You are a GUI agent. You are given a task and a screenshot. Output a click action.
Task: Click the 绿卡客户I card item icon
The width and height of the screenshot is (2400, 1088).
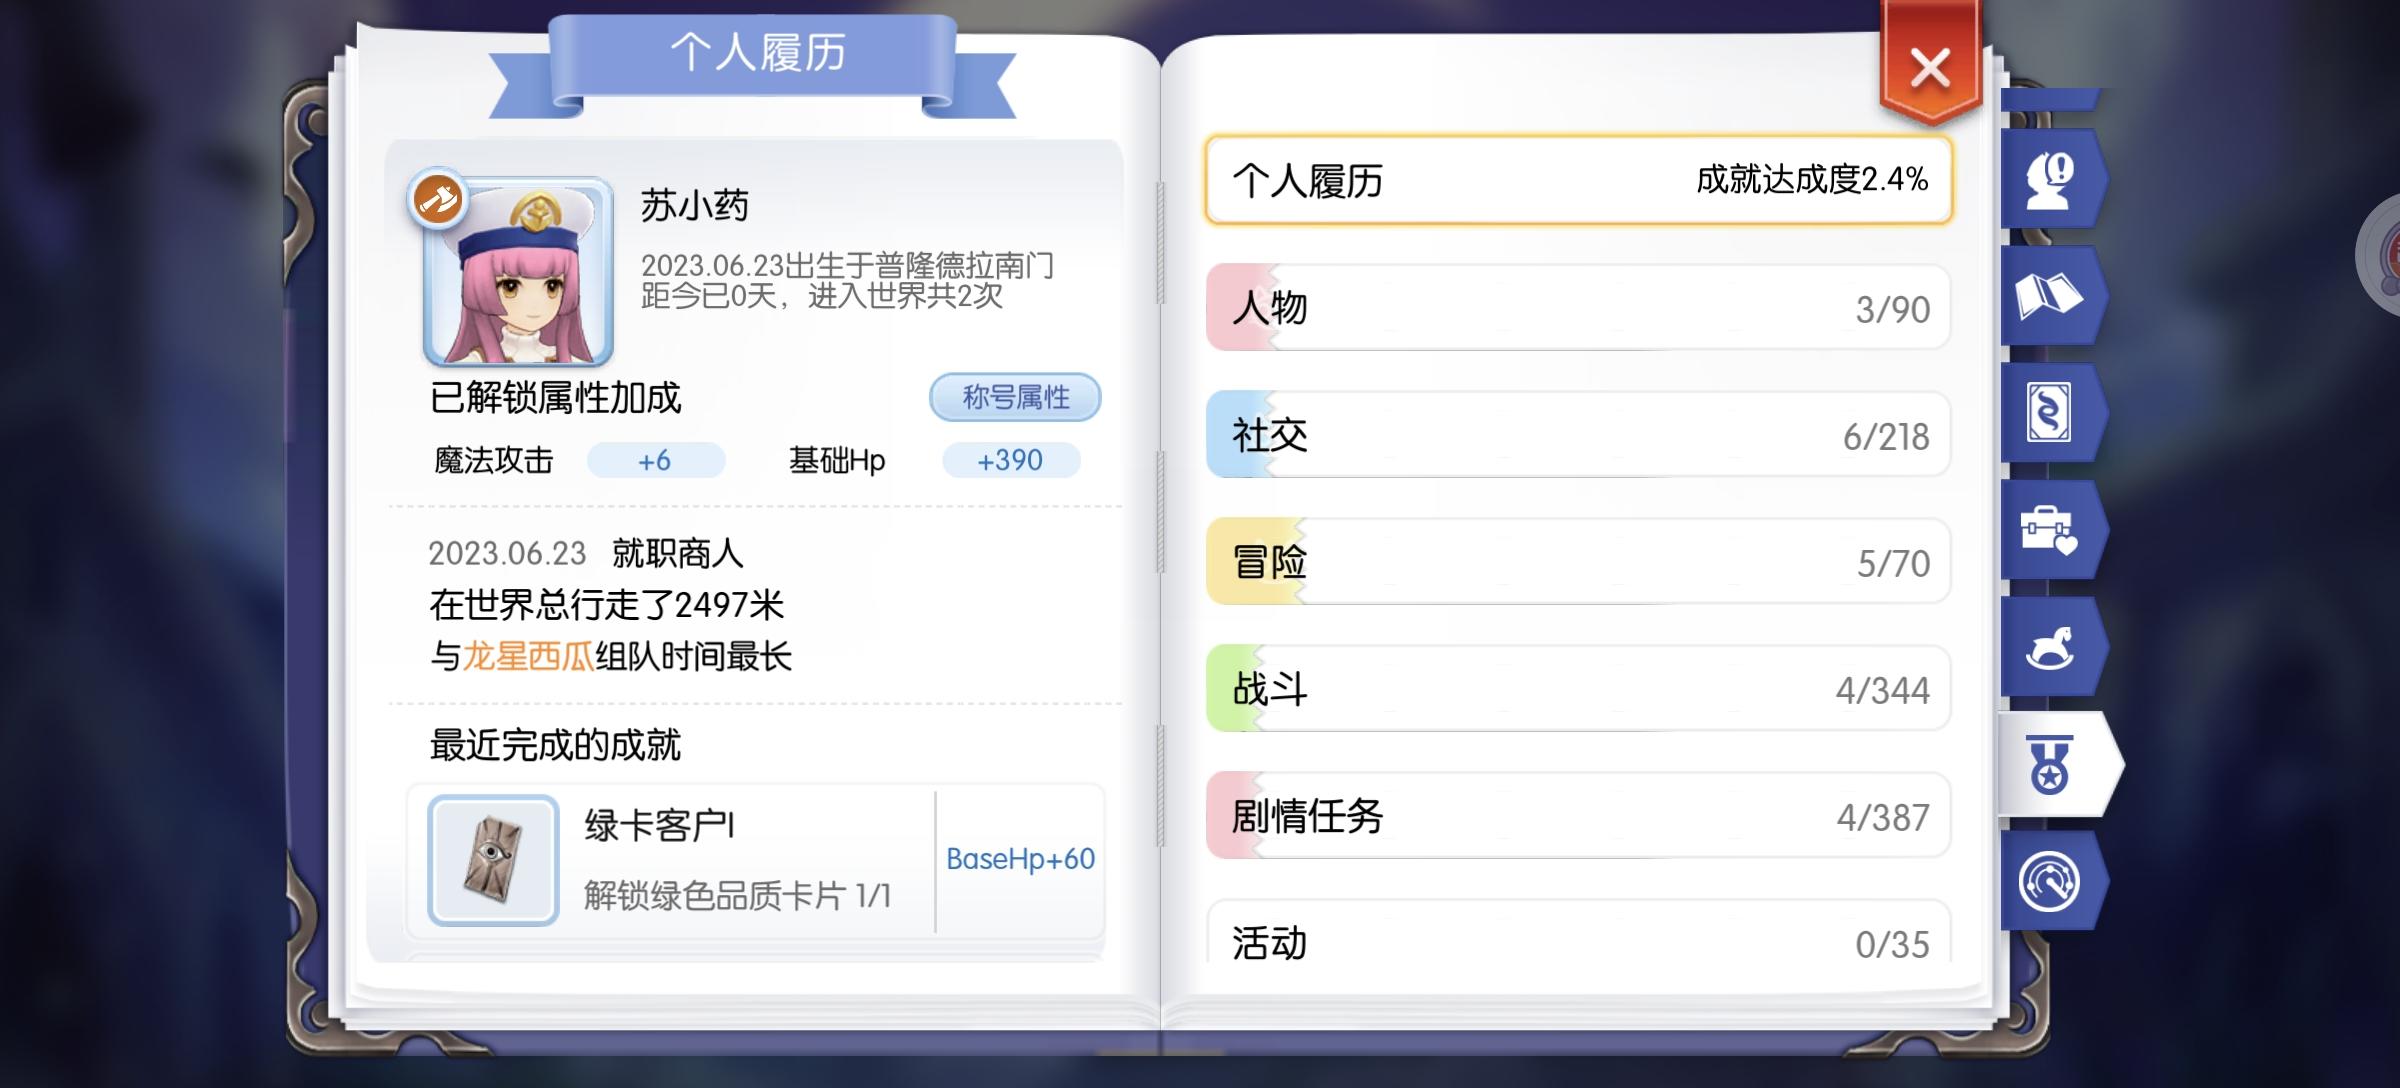493,860
